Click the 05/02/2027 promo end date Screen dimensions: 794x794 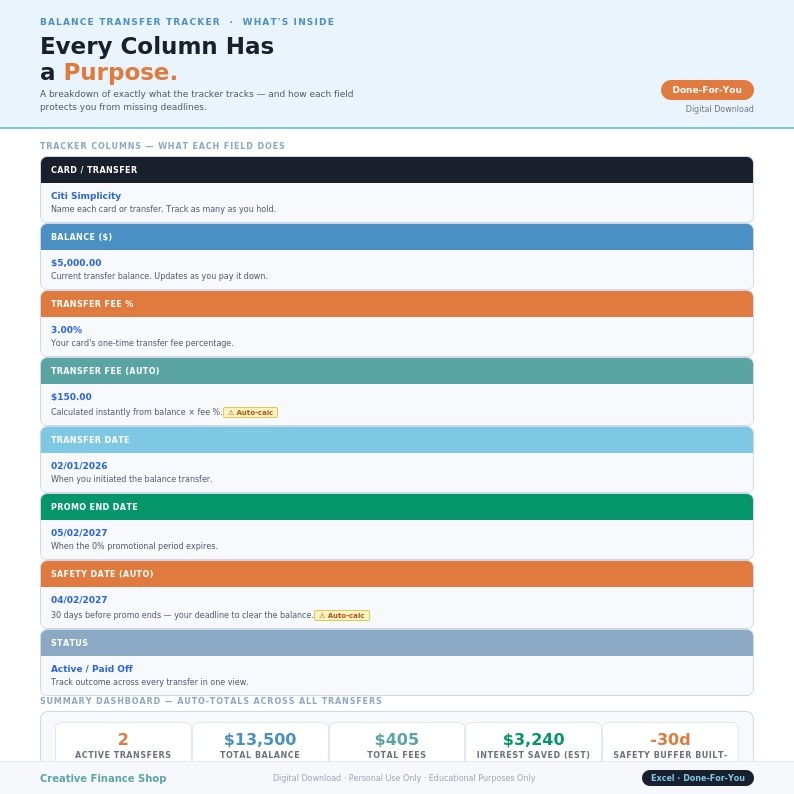[x=79, y=532]
